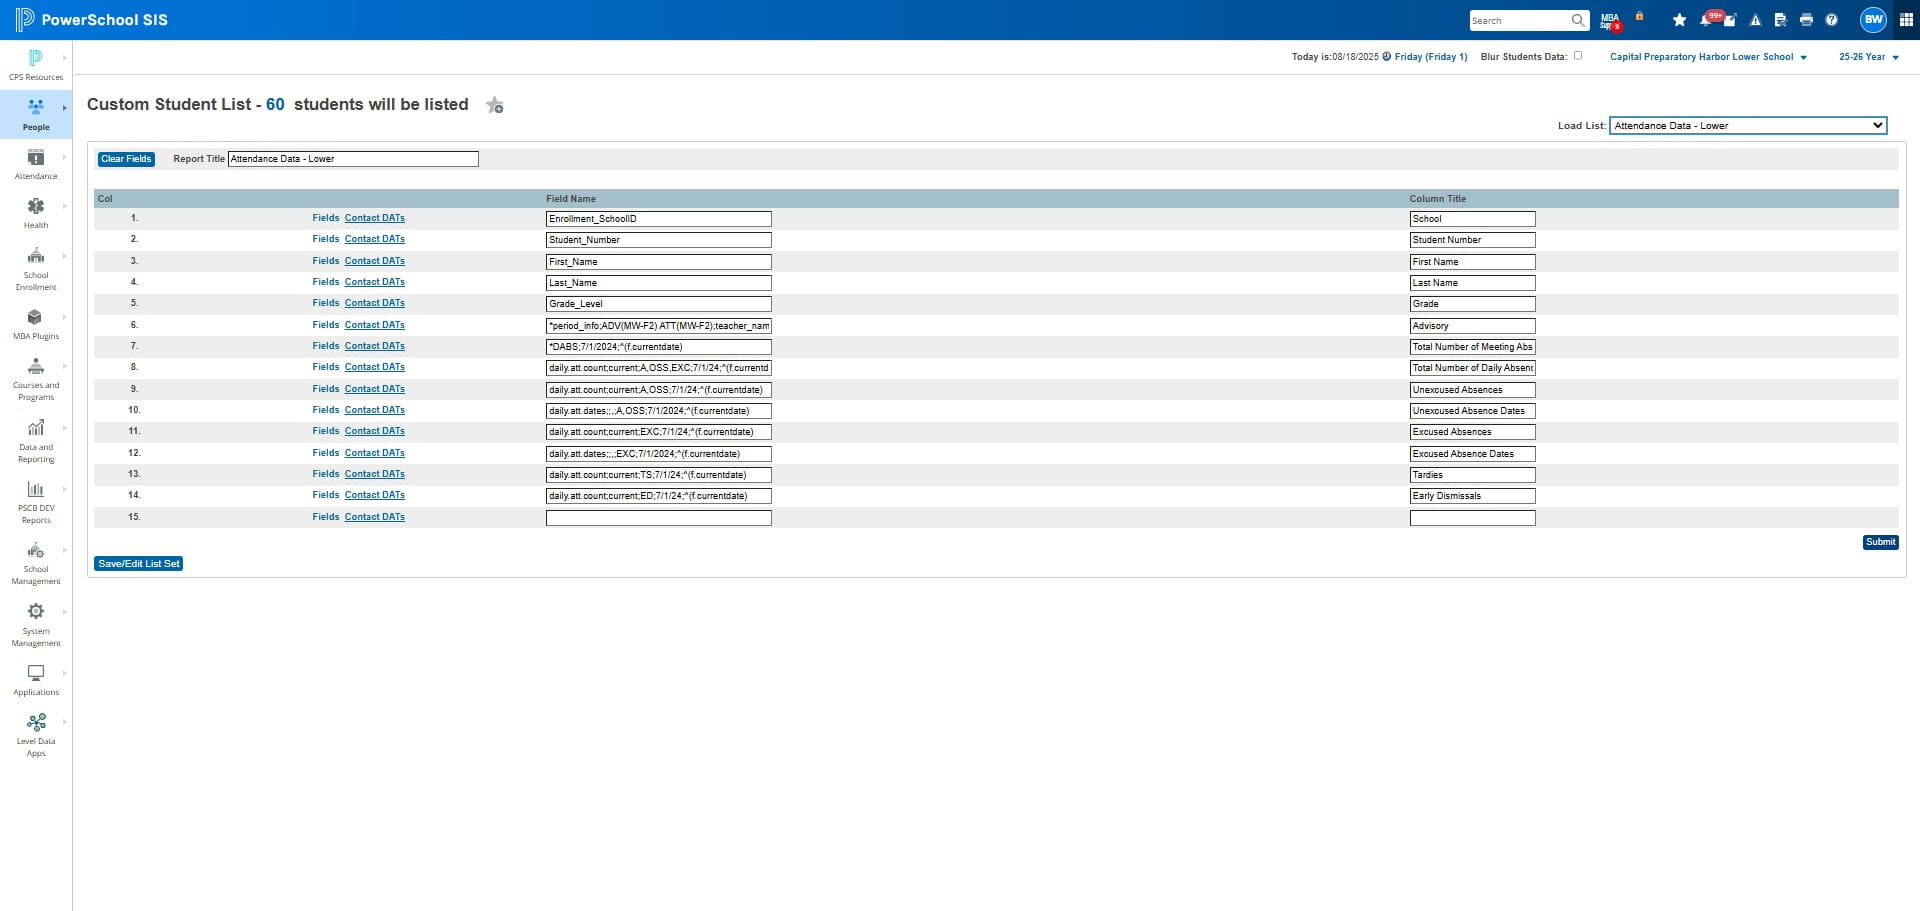This screenshot has height=911, width=1920.
Task: Open School Management in the sidebar
Action: pos(36,563)
